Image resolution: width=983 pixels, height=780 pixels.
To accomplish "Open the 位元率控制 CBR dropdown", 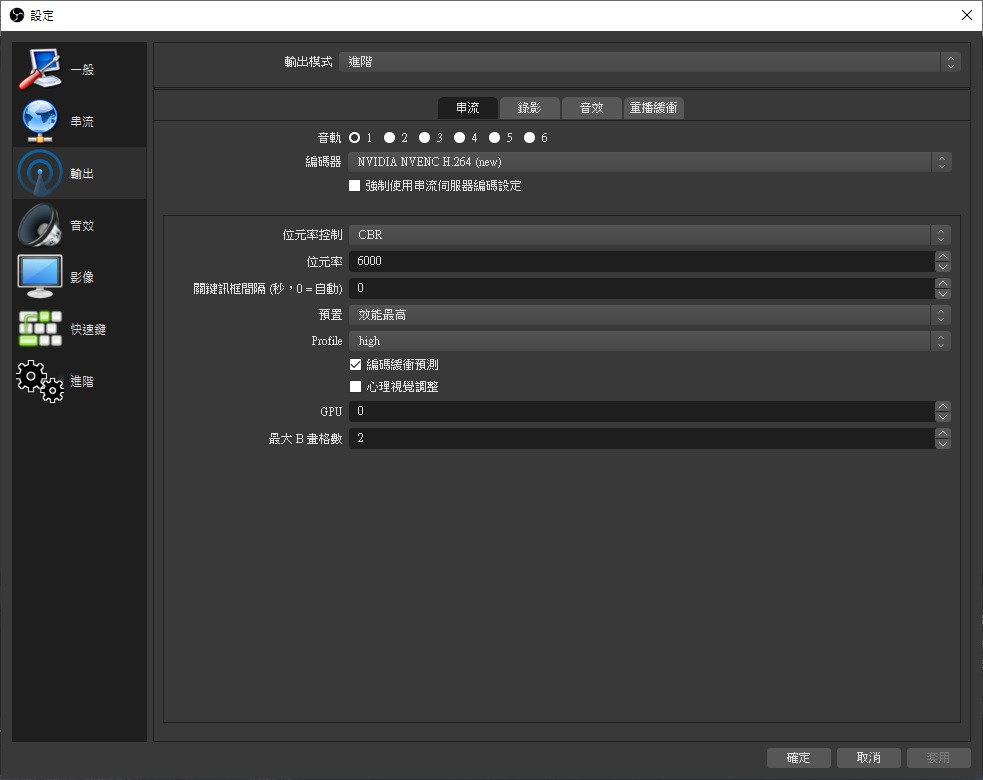I will click(649, 235).
